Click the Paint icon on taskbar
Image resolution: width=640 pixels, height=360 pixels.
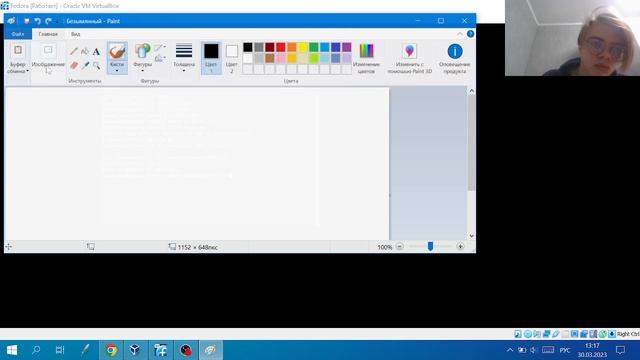click(x=211, y=350)
